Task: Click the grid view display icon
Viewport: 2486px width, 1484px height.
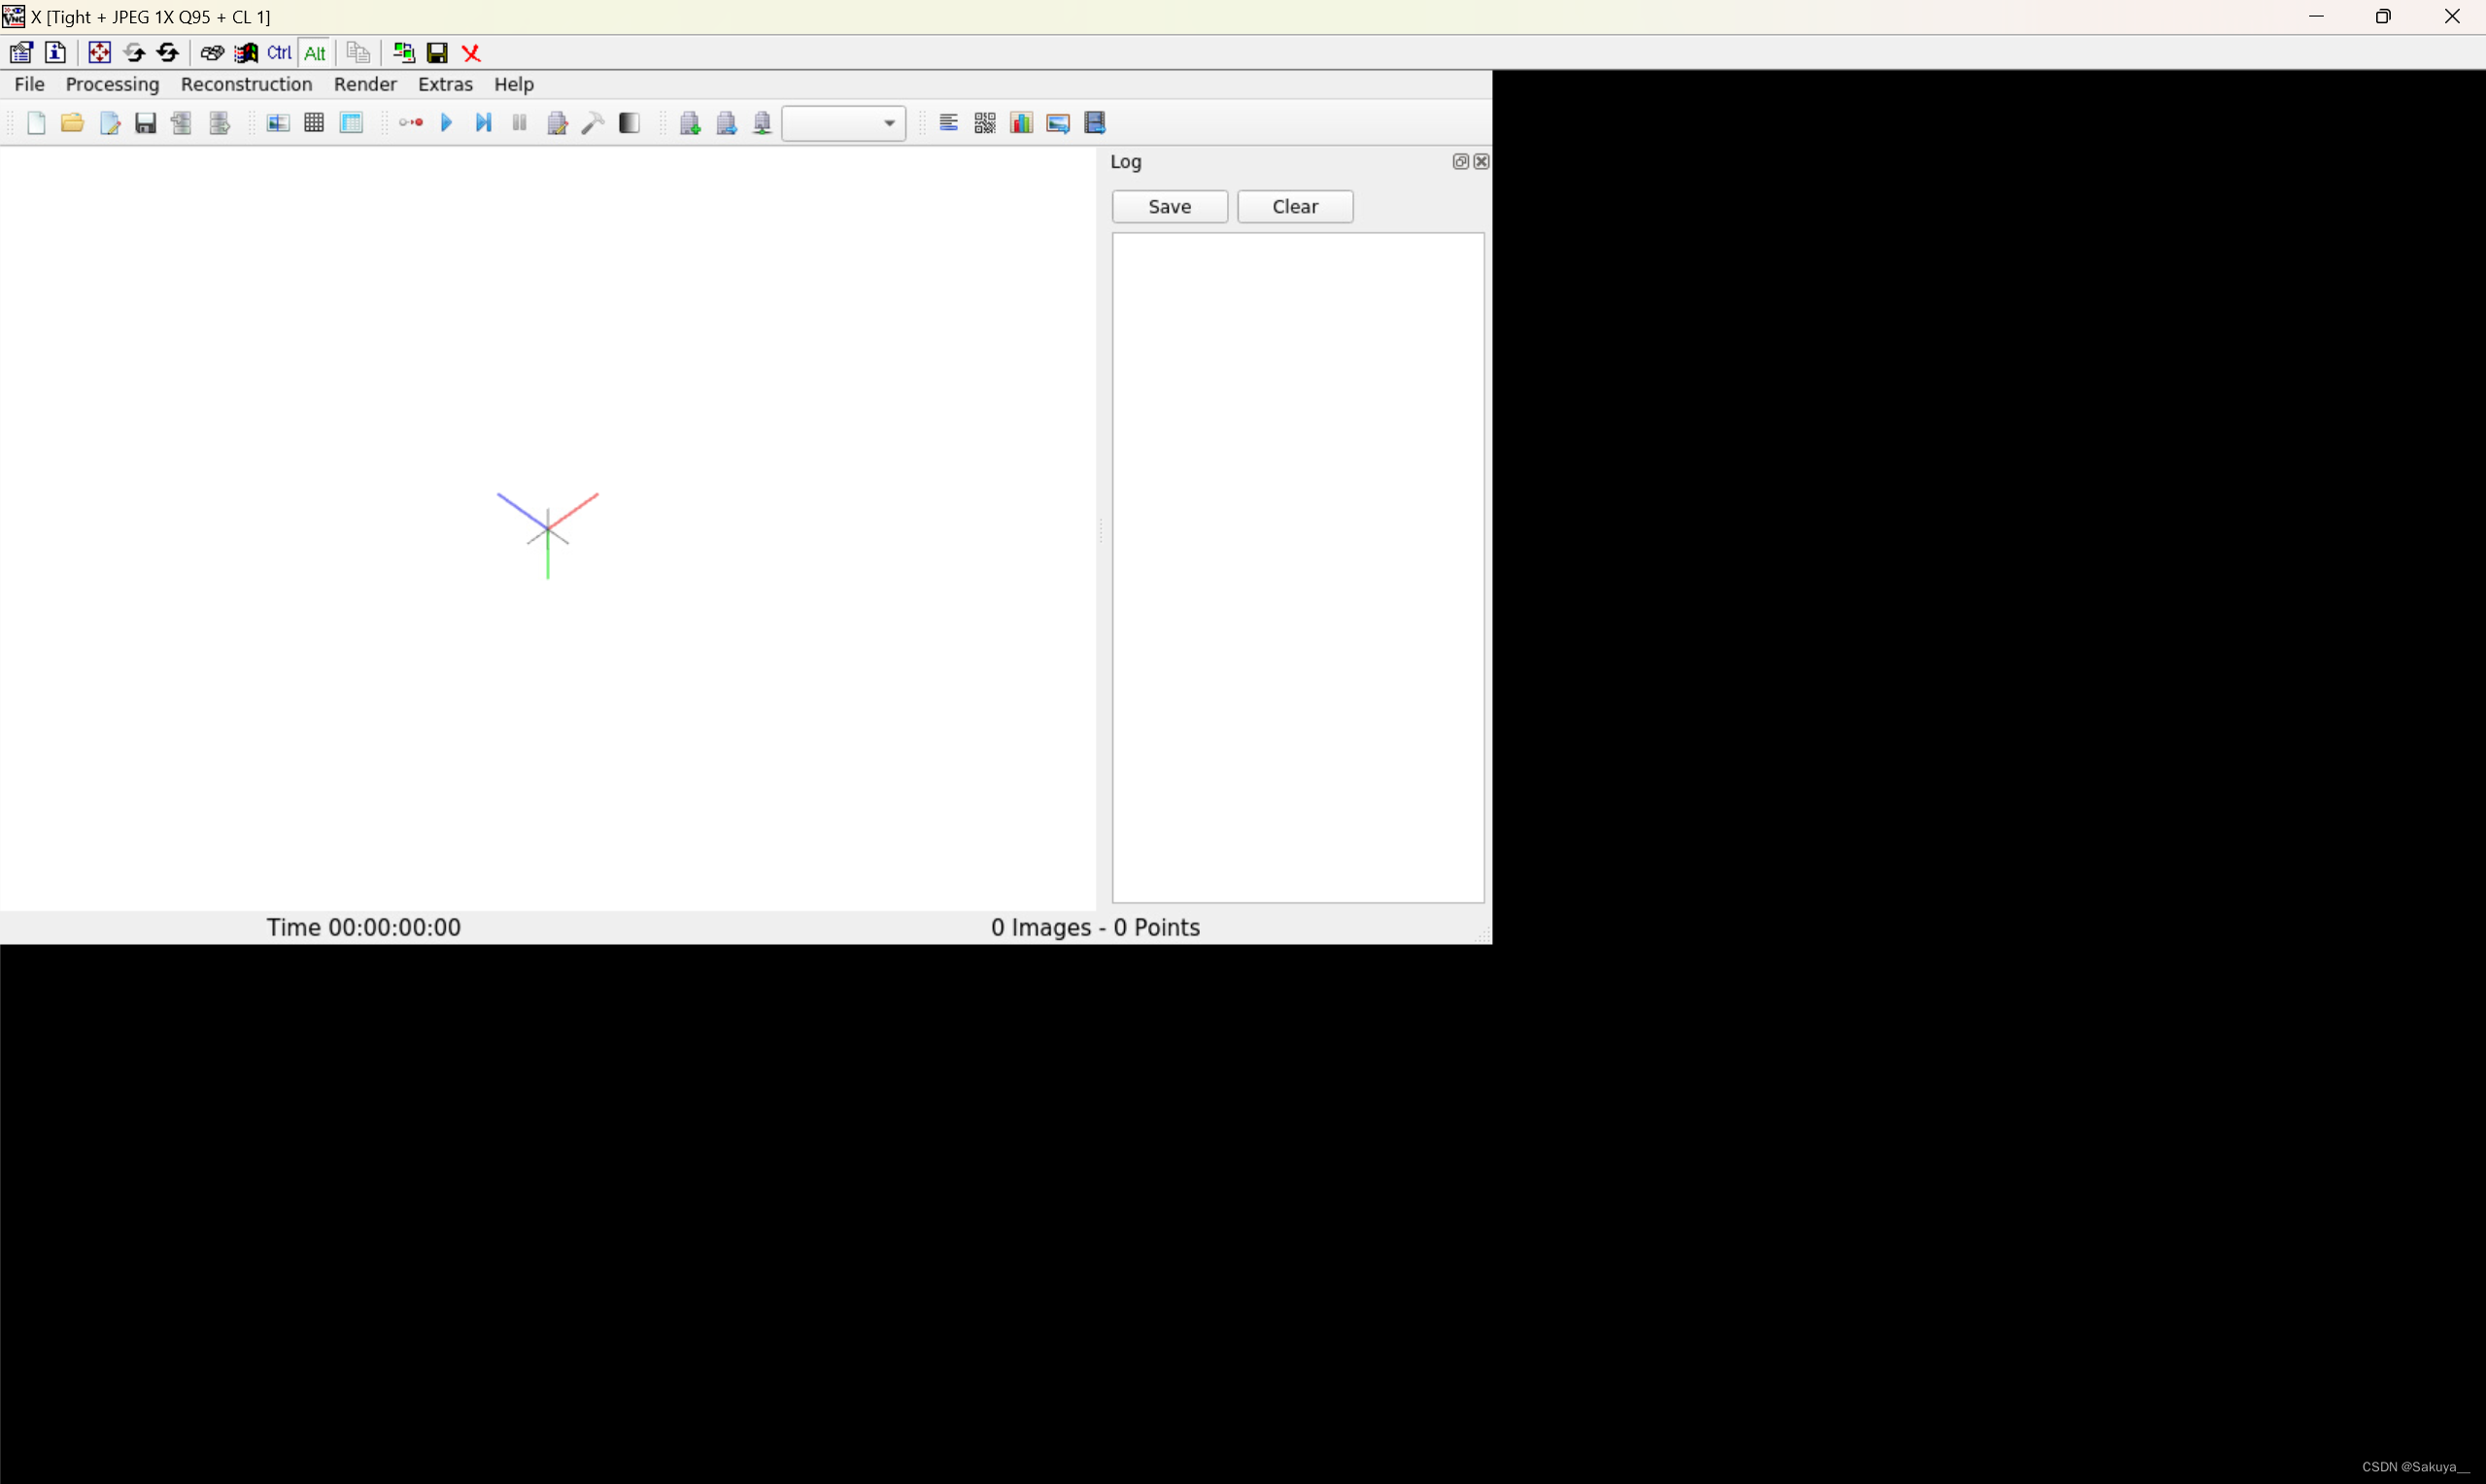Action: 315,122
